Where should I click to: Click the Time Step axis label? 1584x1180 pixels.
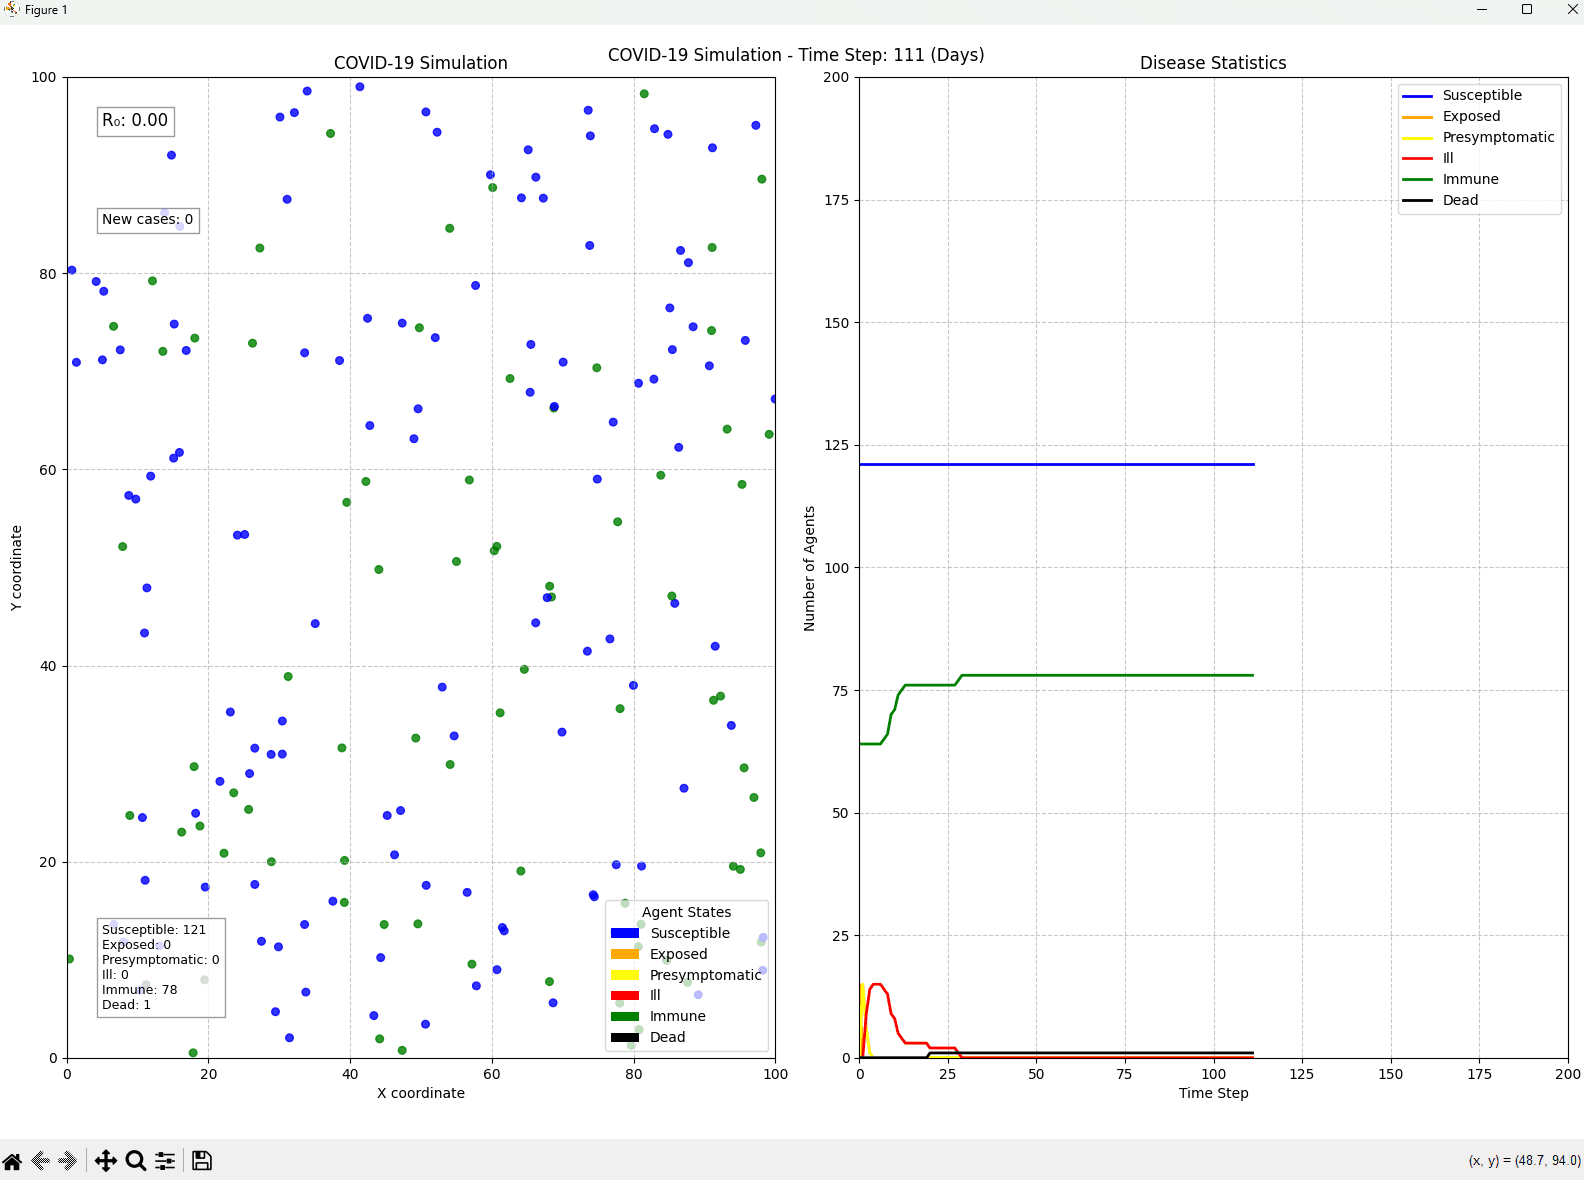click(1213, 1093)
